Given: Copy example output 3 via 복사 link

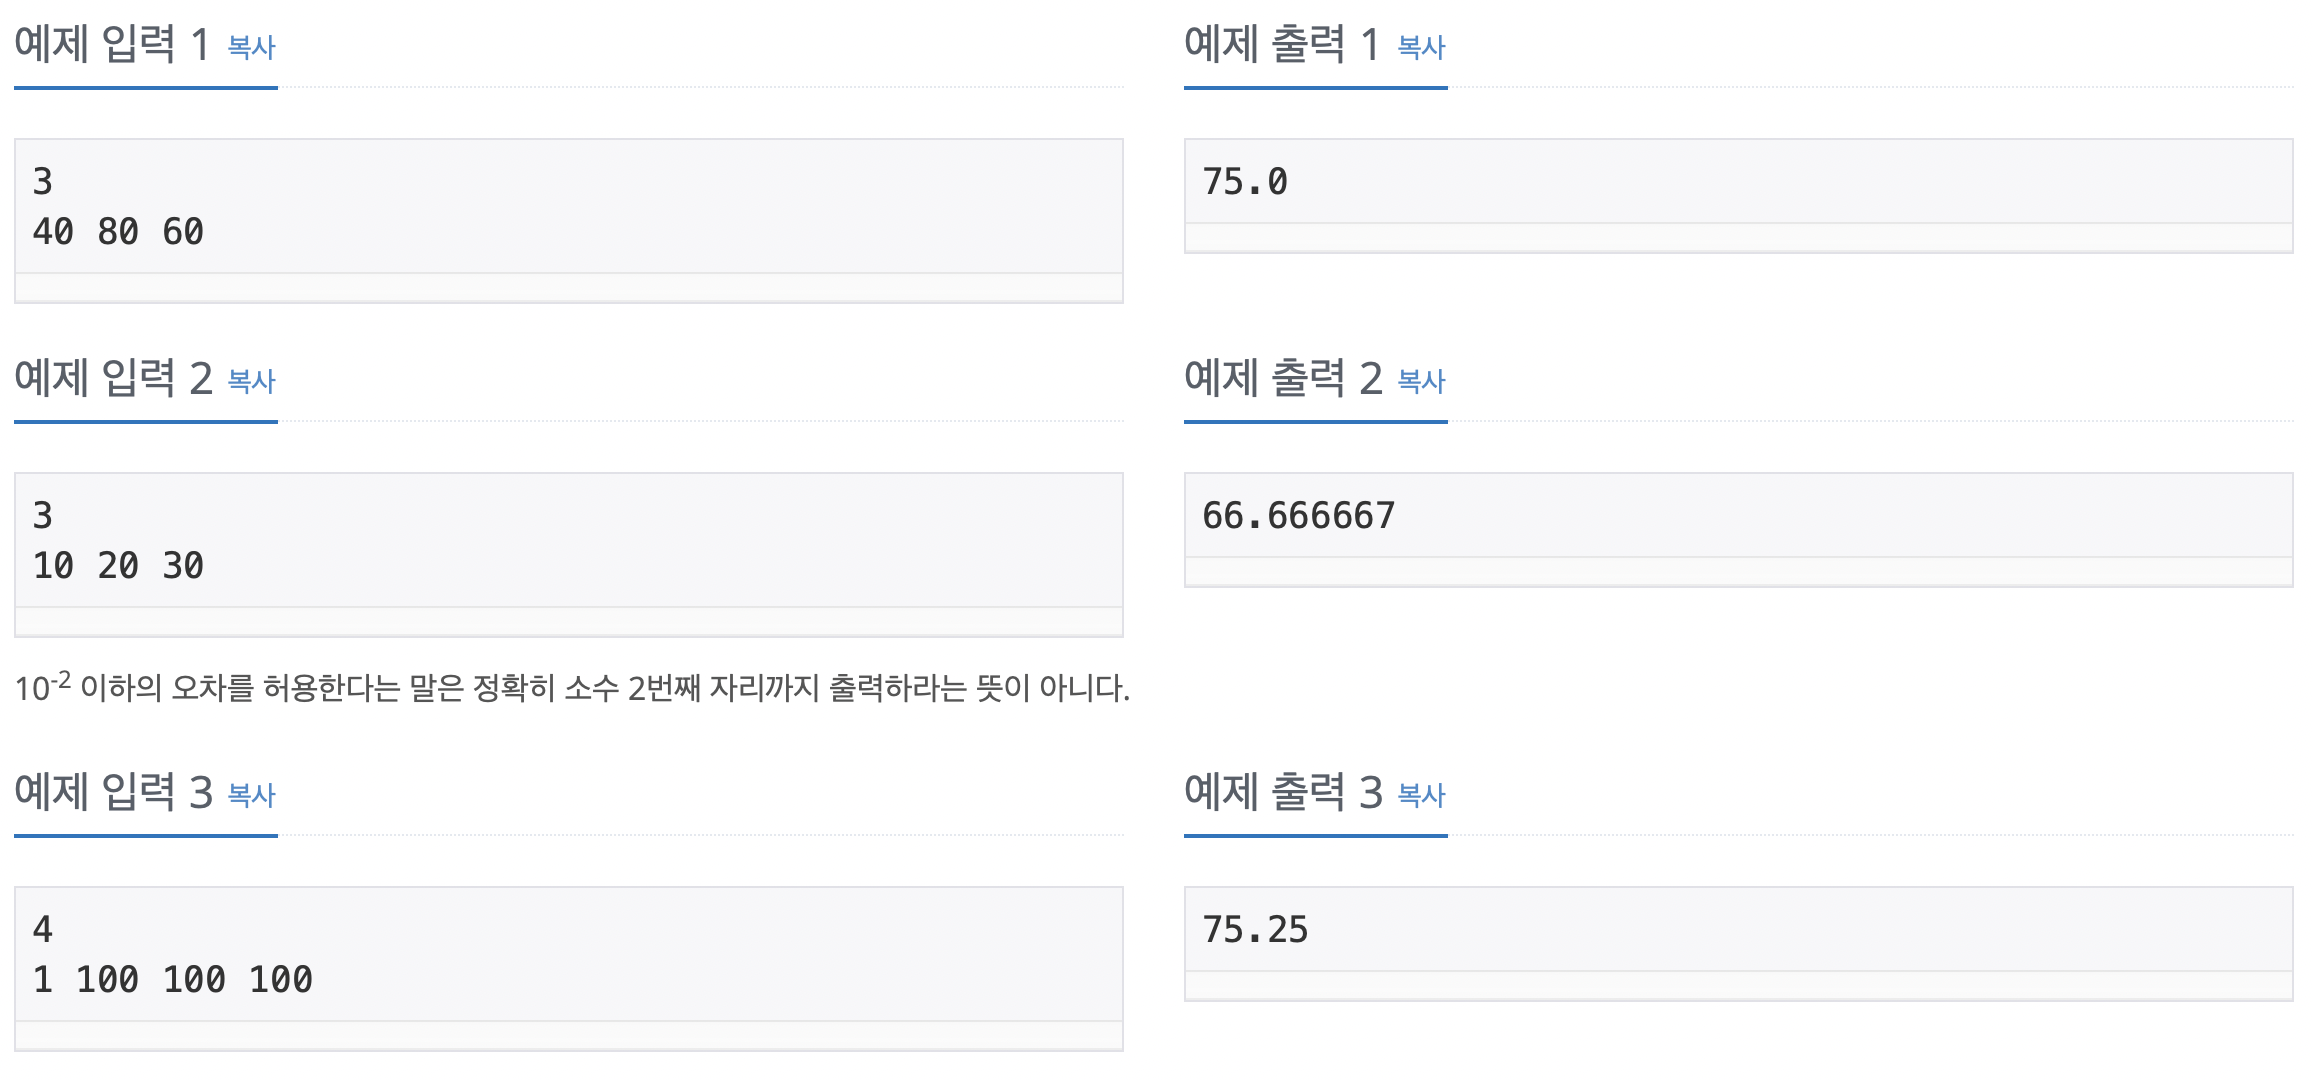Looking at the screenshot, I should [1421, 795].
